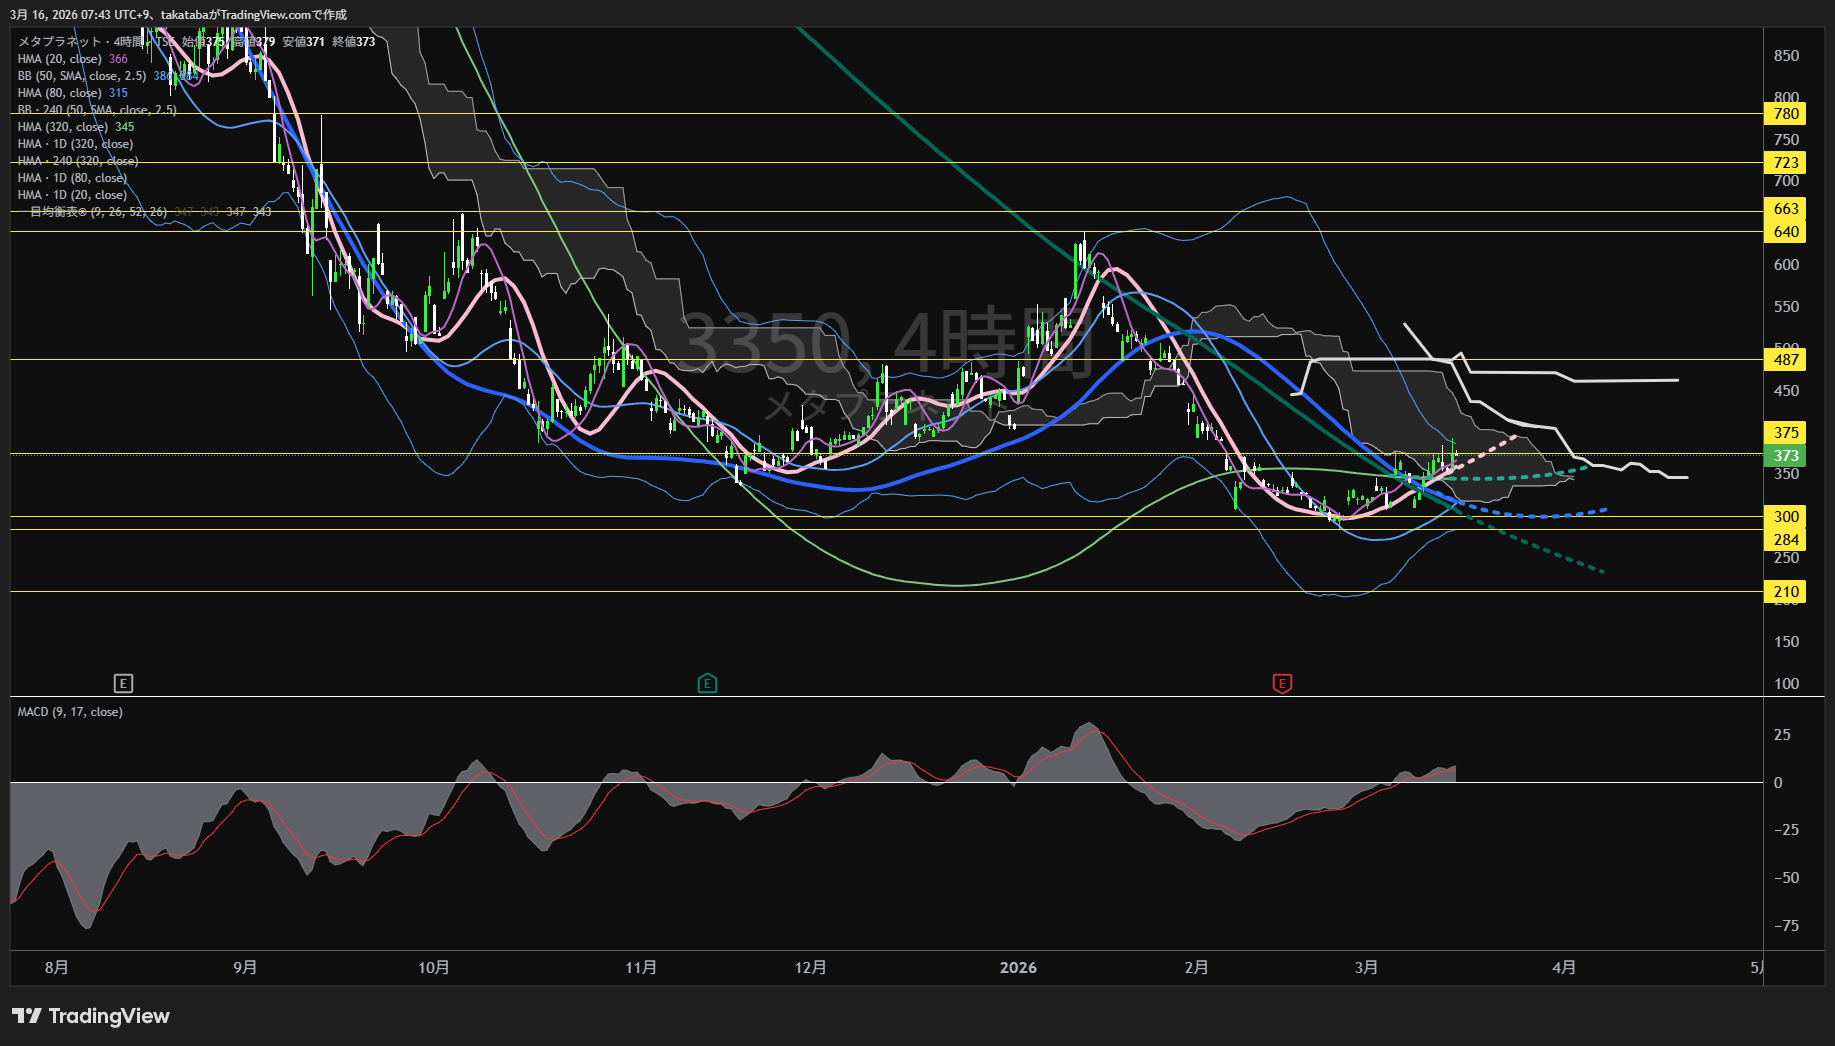Viewport: 1835px width, 1046px height.
Task: Click the gray earnings E marker near August
Action: tap(123, 684)
